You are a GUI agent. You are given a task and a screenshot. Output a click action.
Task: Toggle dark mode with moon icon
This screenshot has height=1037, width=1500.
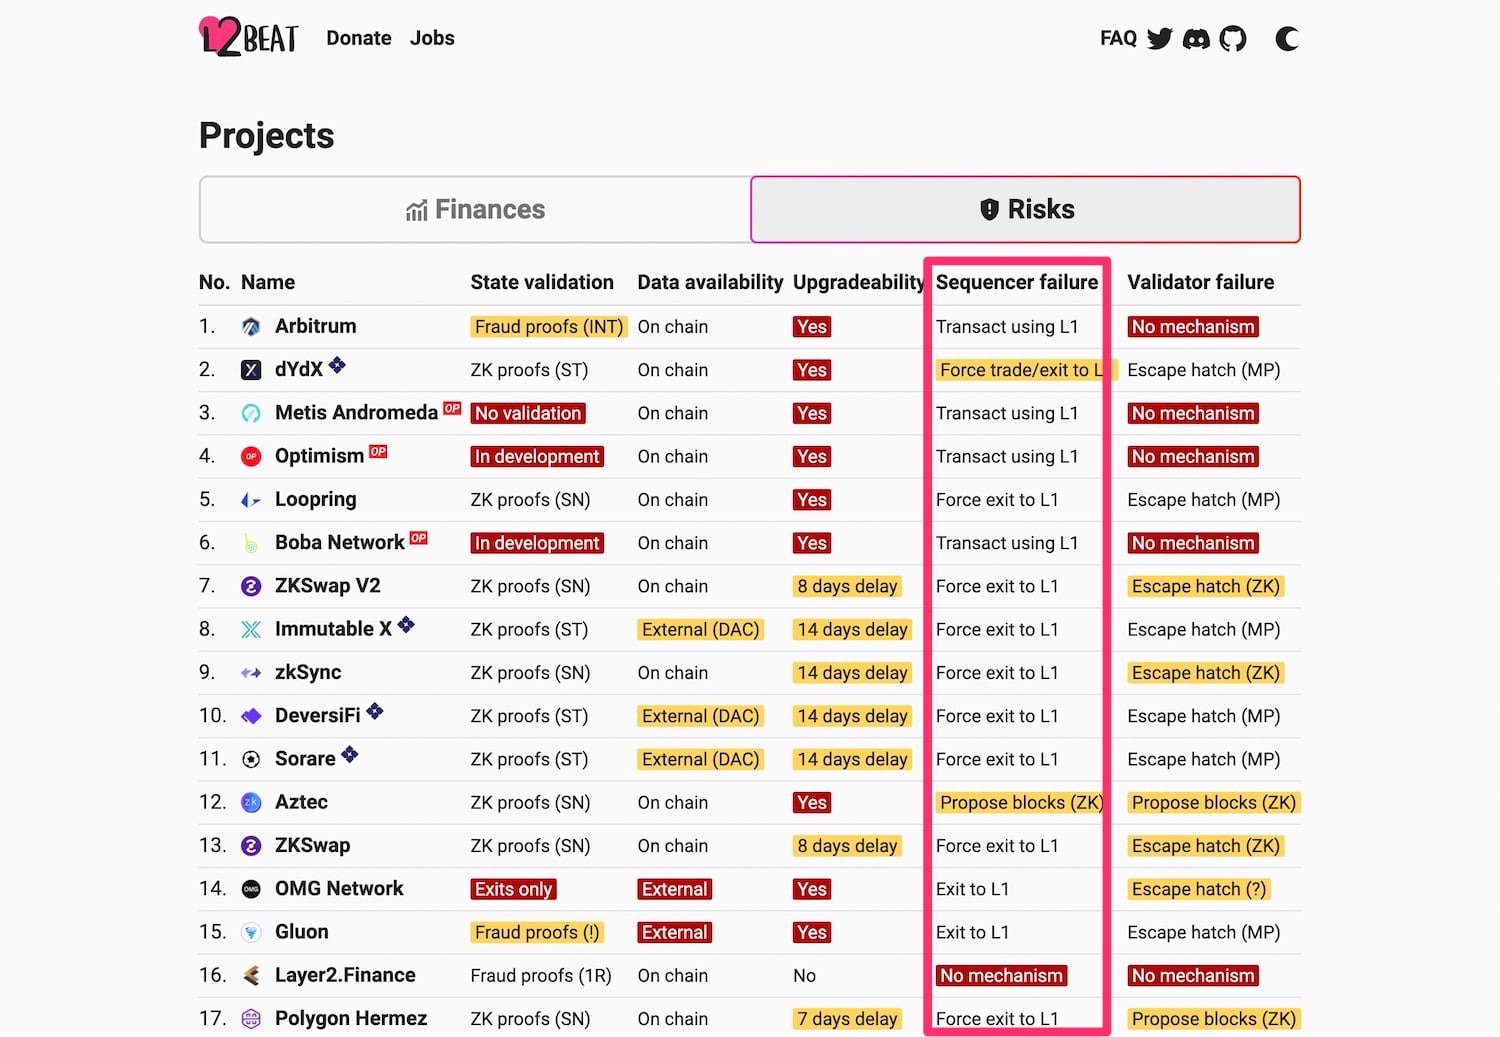coord(1287,39)
